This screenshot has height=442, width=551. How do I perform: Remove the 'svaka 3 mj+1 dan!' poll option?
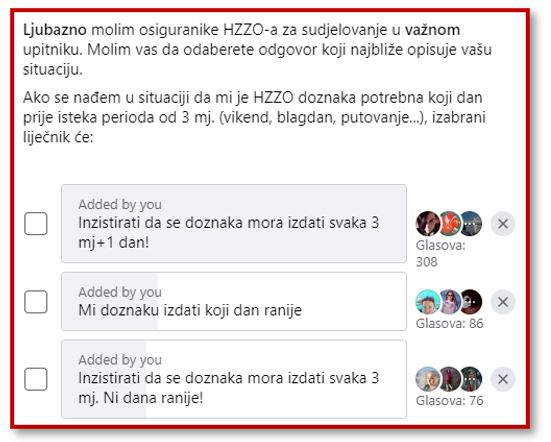point(503,223)
